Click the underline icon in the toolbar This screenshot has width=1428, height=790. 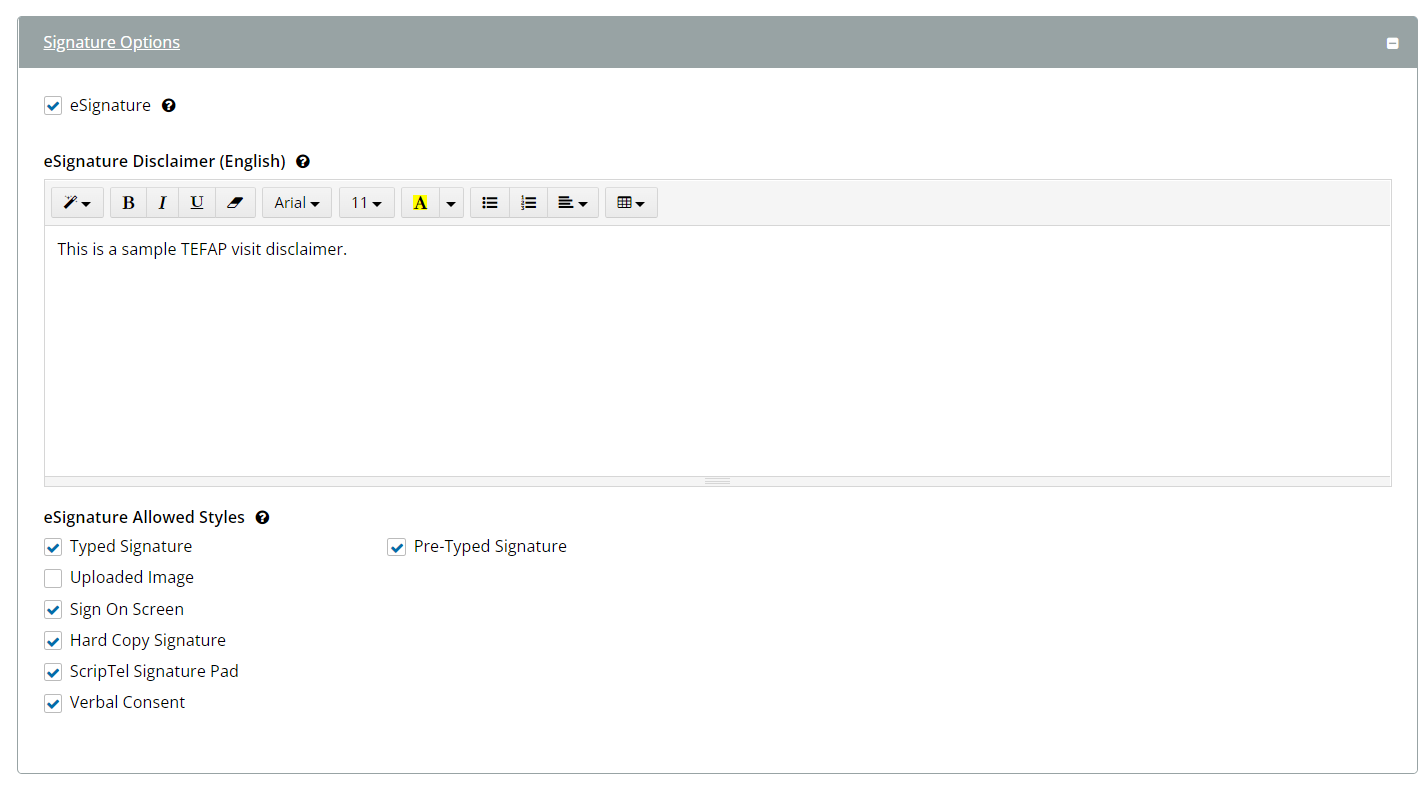click(x=196, y=202)
